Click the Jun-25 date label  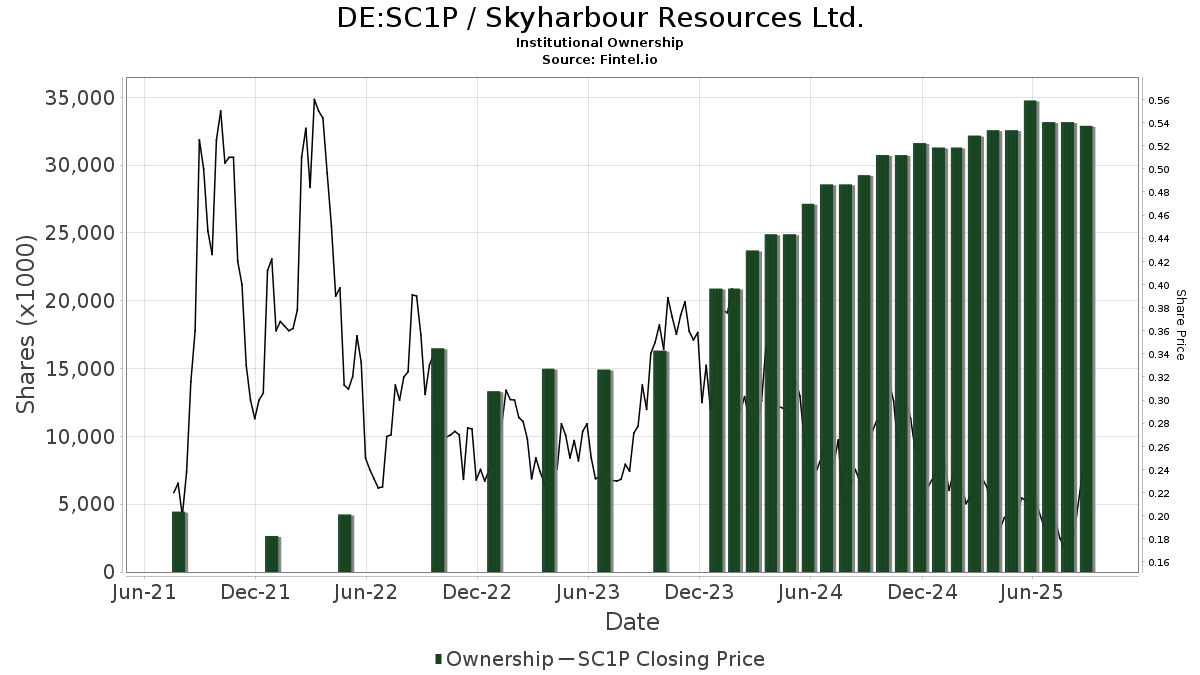click(1032, 592)
